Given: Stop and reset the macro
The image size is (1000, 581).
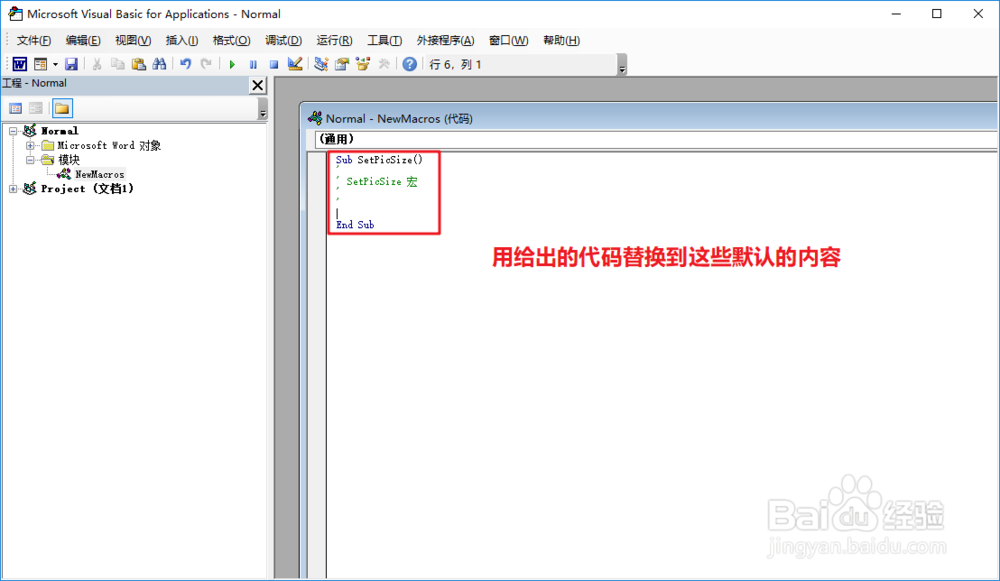Looking at the screenshot, I should tap(274, 64).
